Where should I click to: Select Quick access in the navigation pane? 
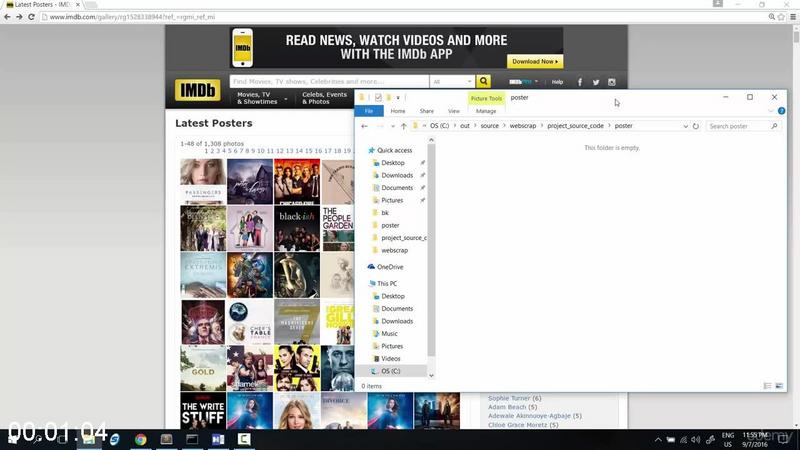394,151
